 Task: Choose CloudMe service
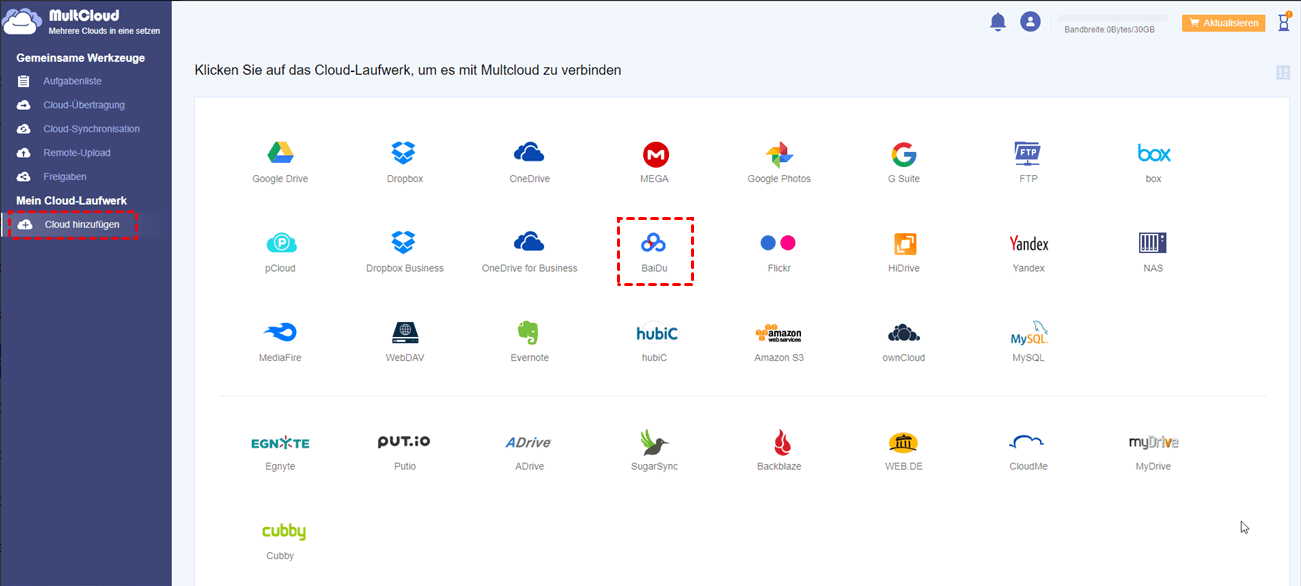point(1028,443)
